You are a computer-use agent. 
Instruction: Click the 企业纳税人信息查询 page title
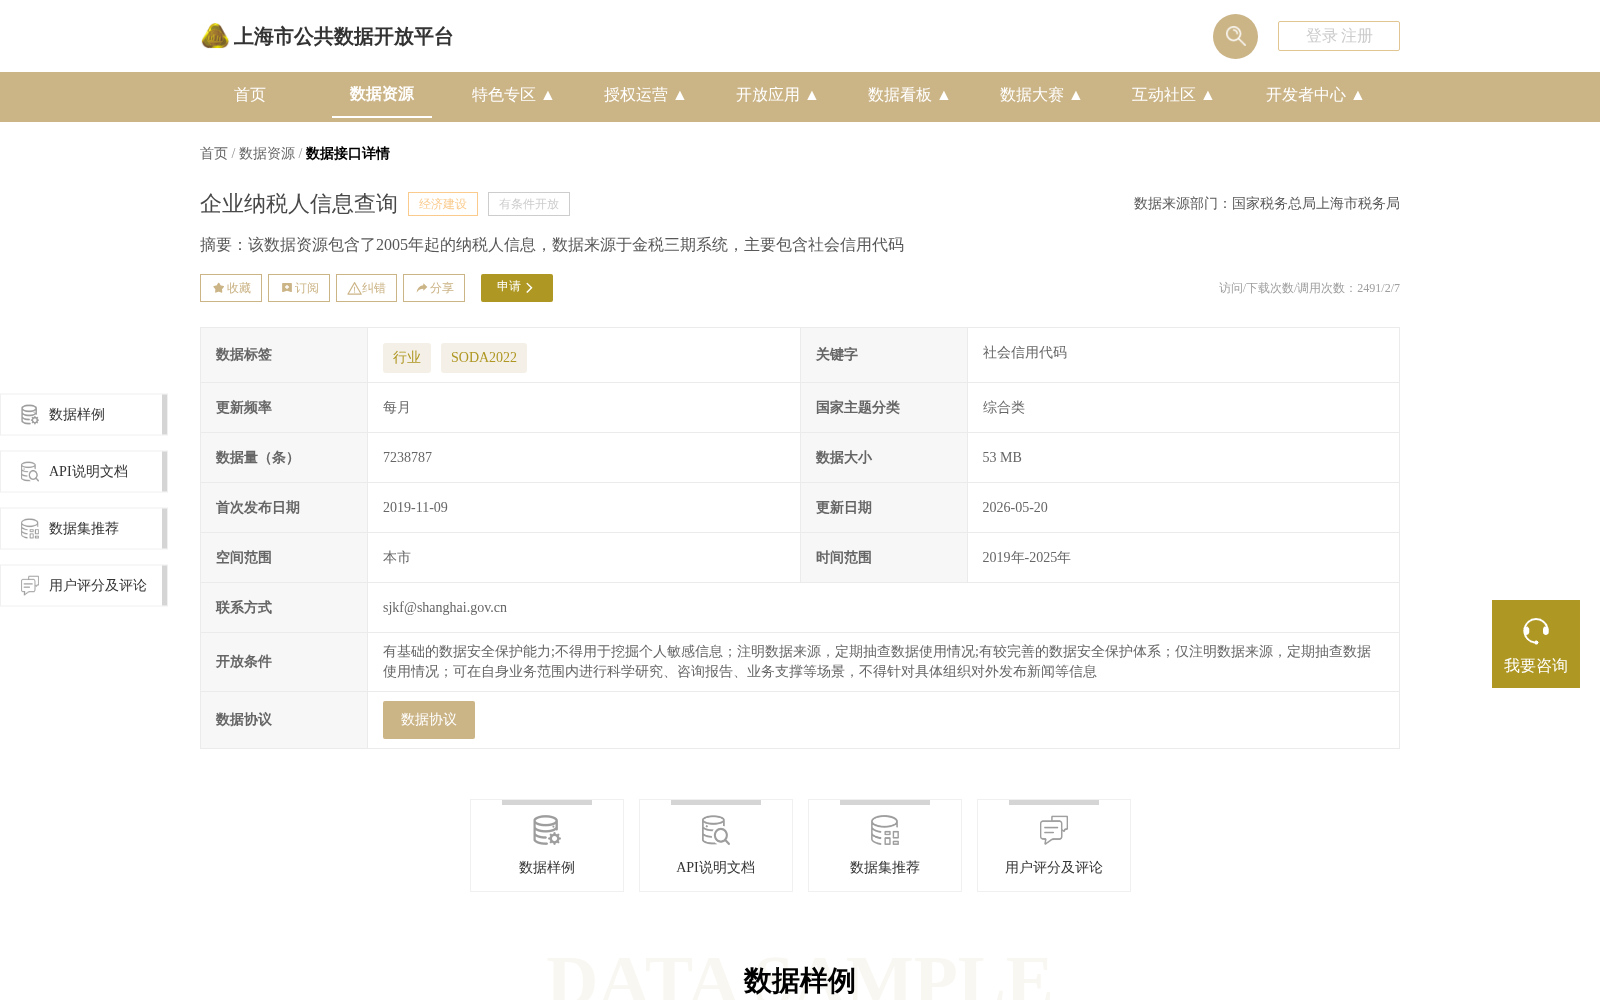pyautogui.click(x=299, y=204)
